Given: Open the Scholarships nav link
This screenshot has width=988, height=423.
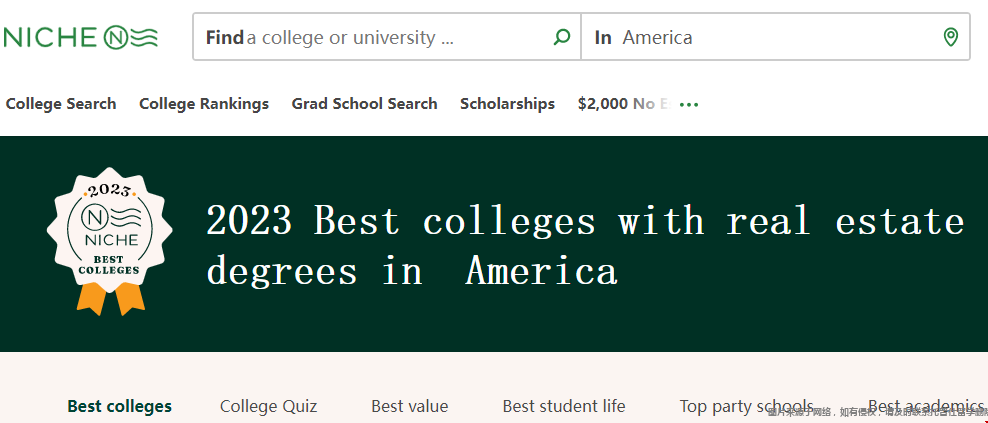Looking at the screenshot, I should [x=507, y=104].
